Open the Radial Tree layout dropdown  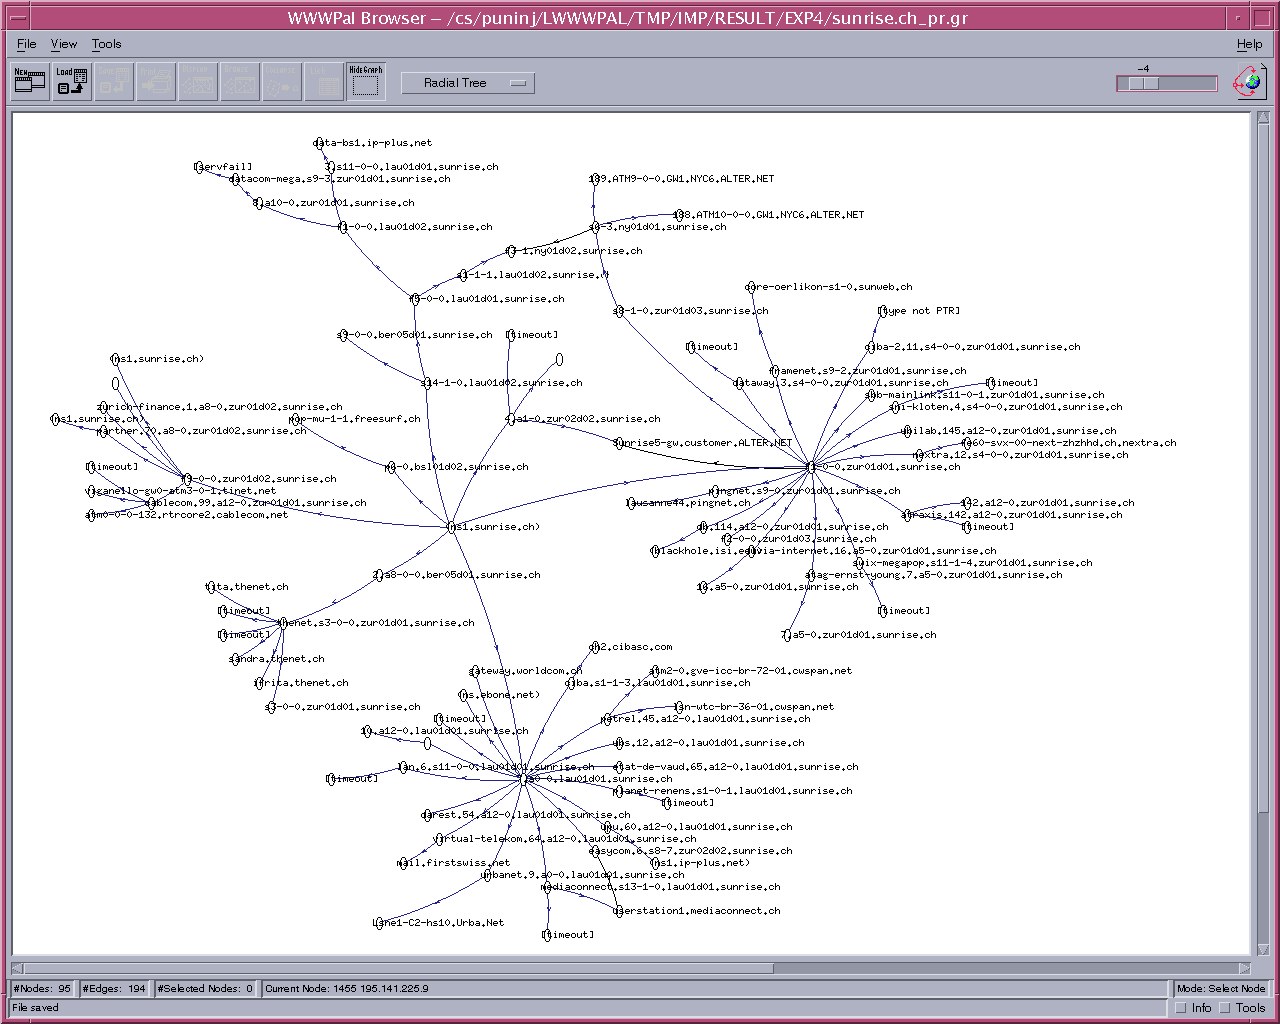tap(468, 83)
